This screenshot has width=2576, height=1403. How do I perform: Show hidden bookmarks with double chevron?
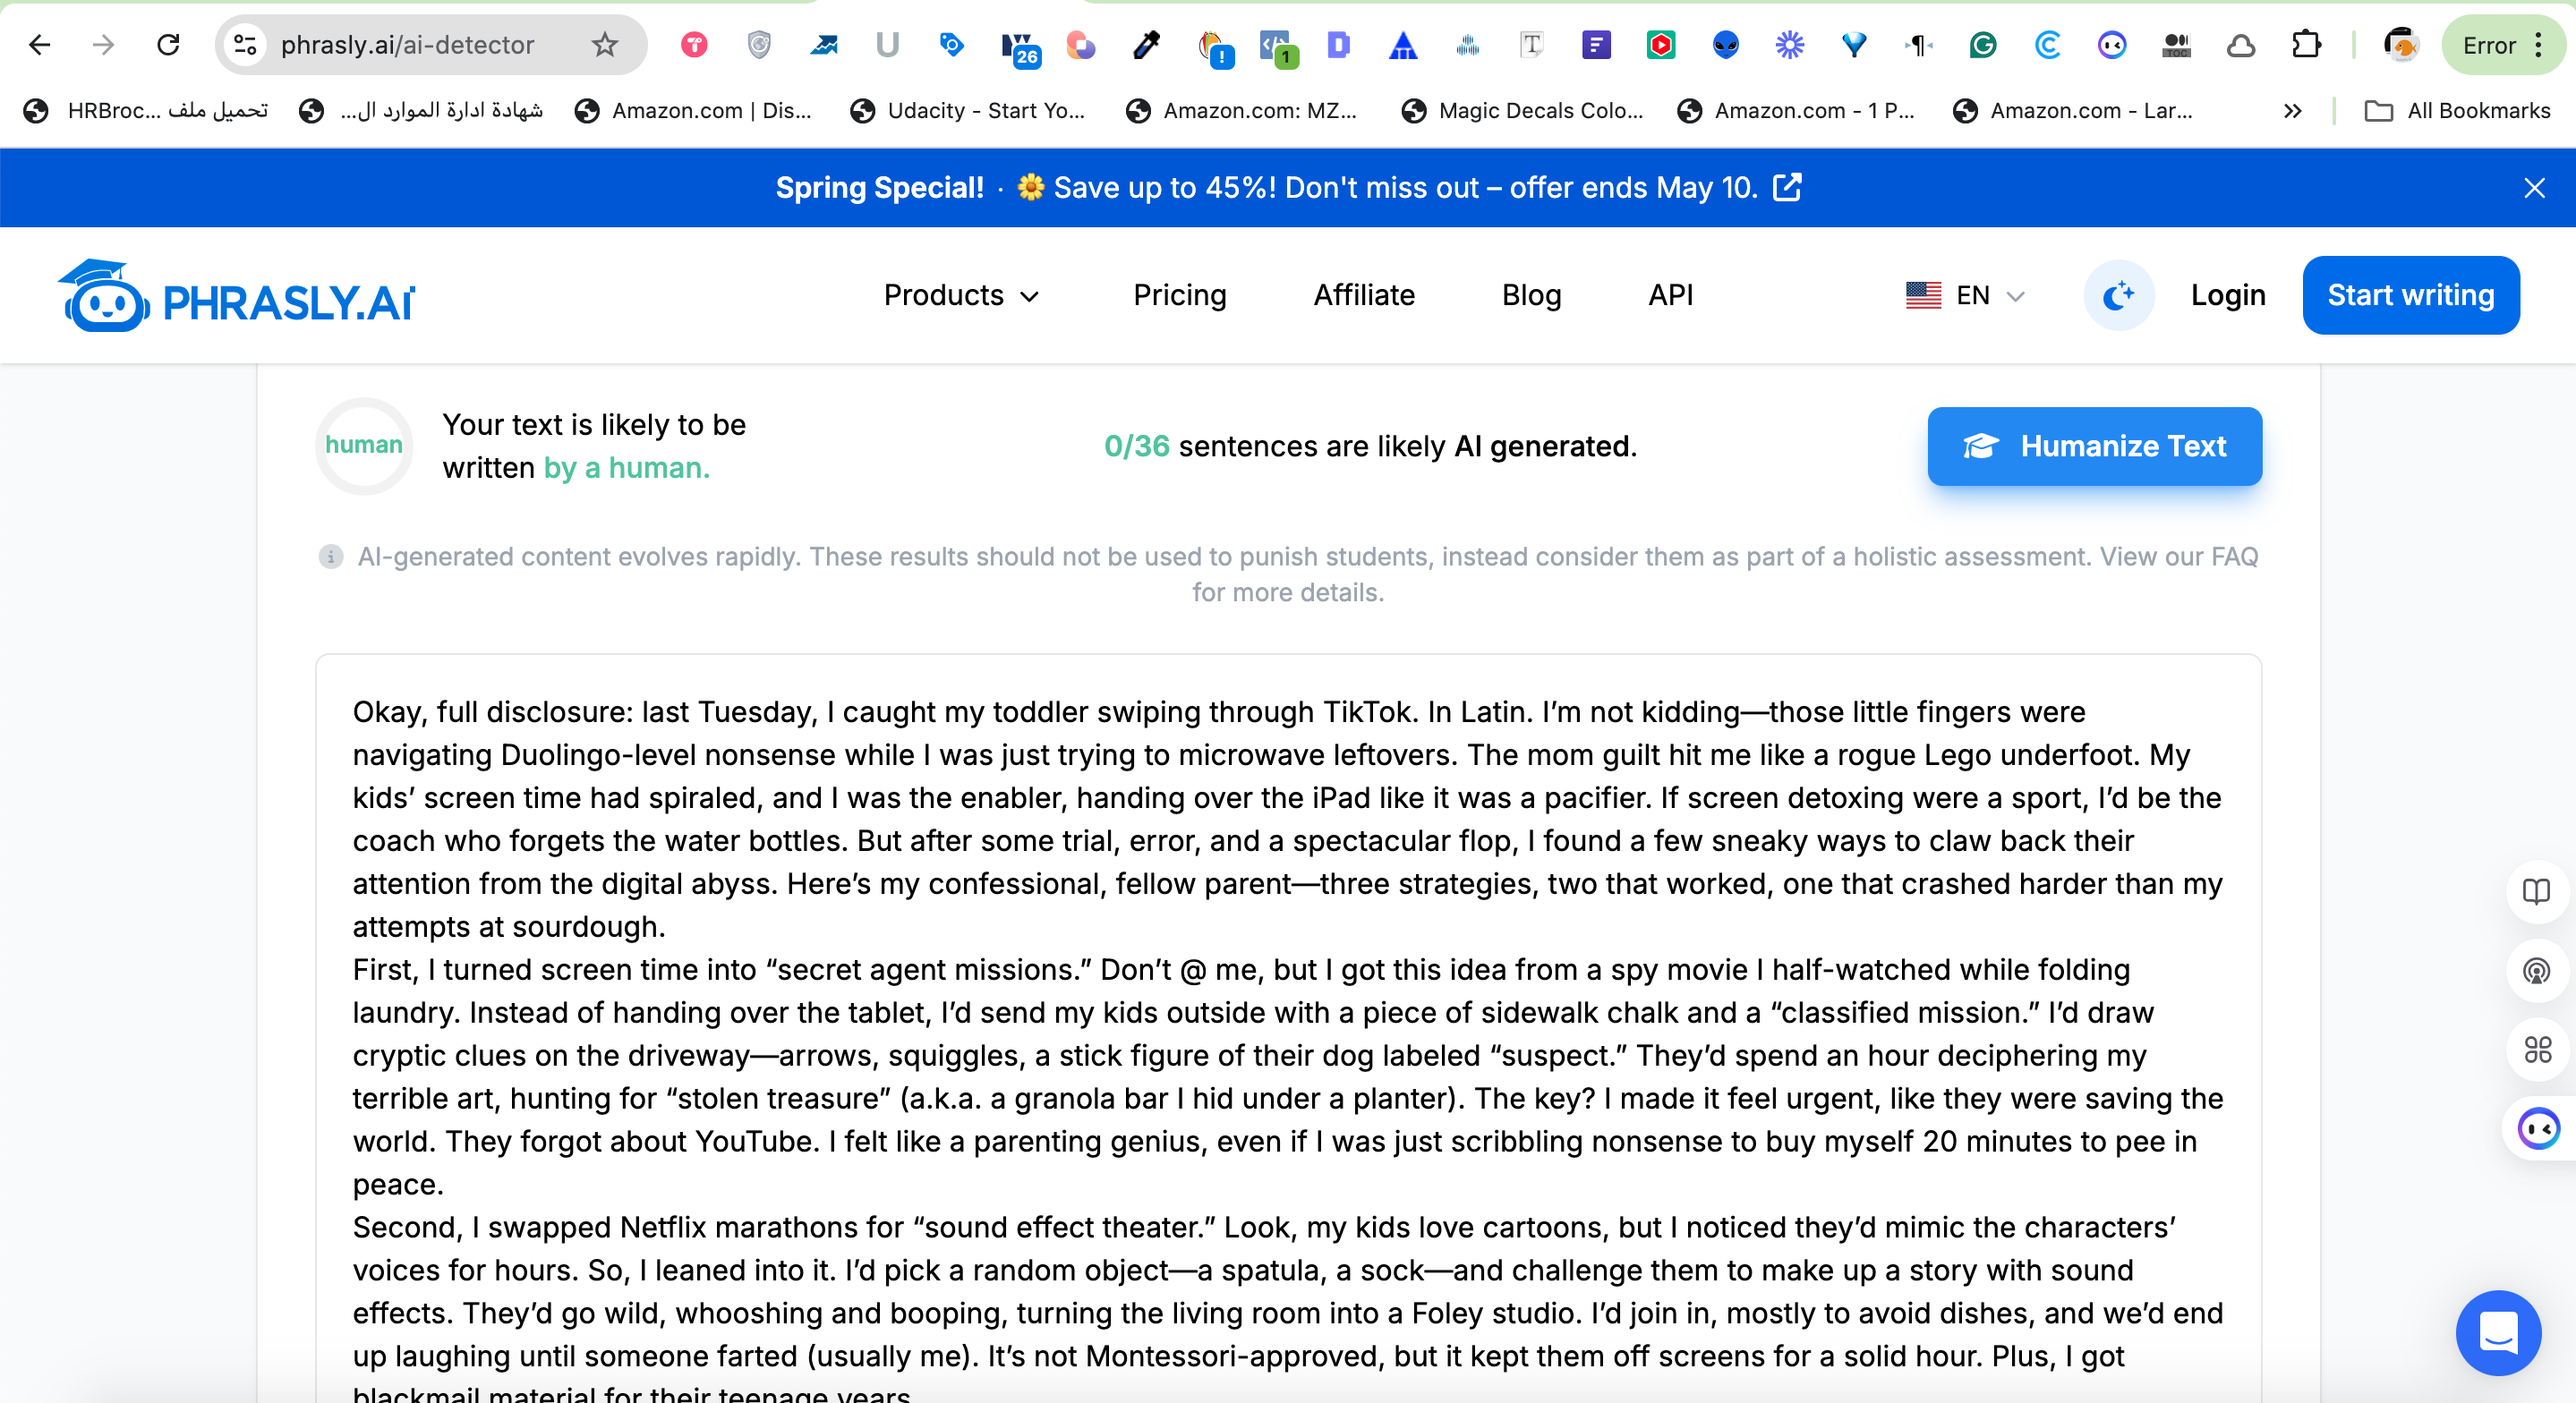pos(2292,111)
